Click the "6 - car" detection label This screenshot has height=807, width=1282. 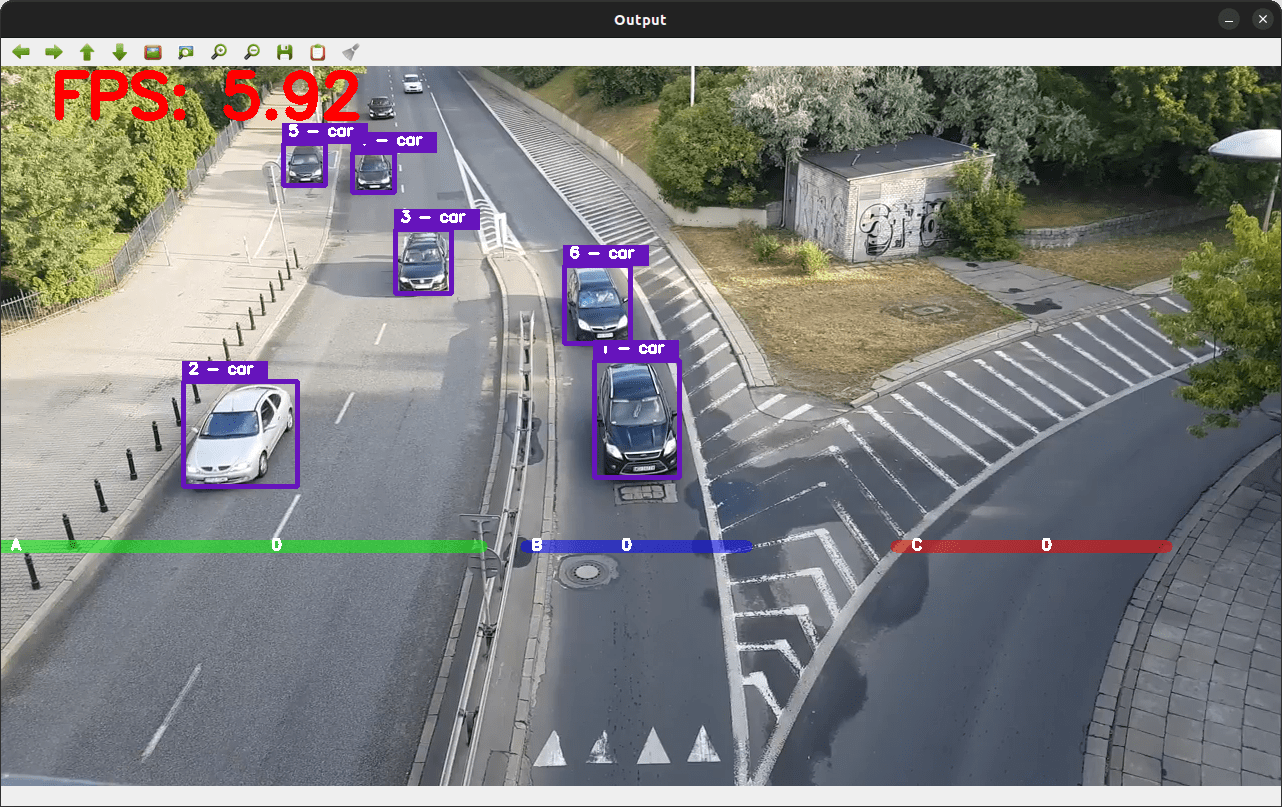pyautogui.click(x=604, y=255)
